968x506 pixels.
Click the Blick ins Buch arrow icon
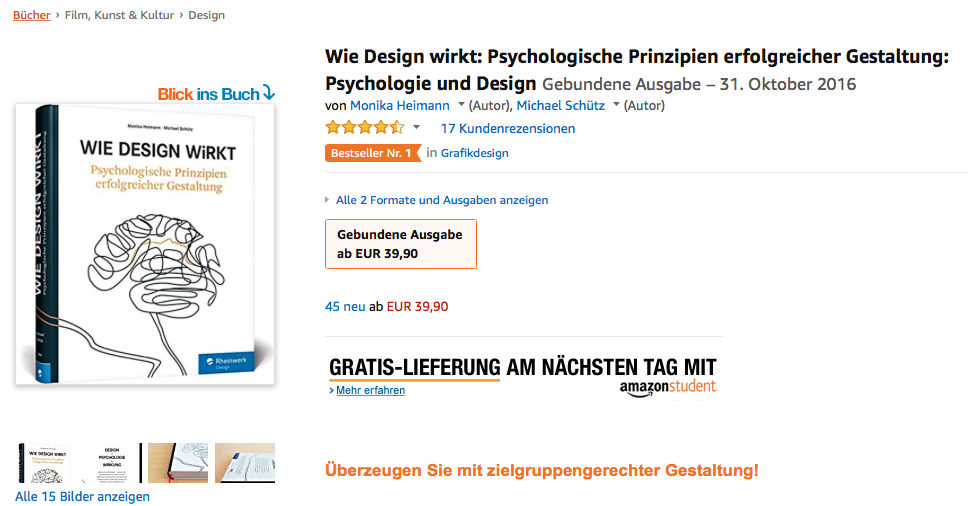(x=269, y=93)
